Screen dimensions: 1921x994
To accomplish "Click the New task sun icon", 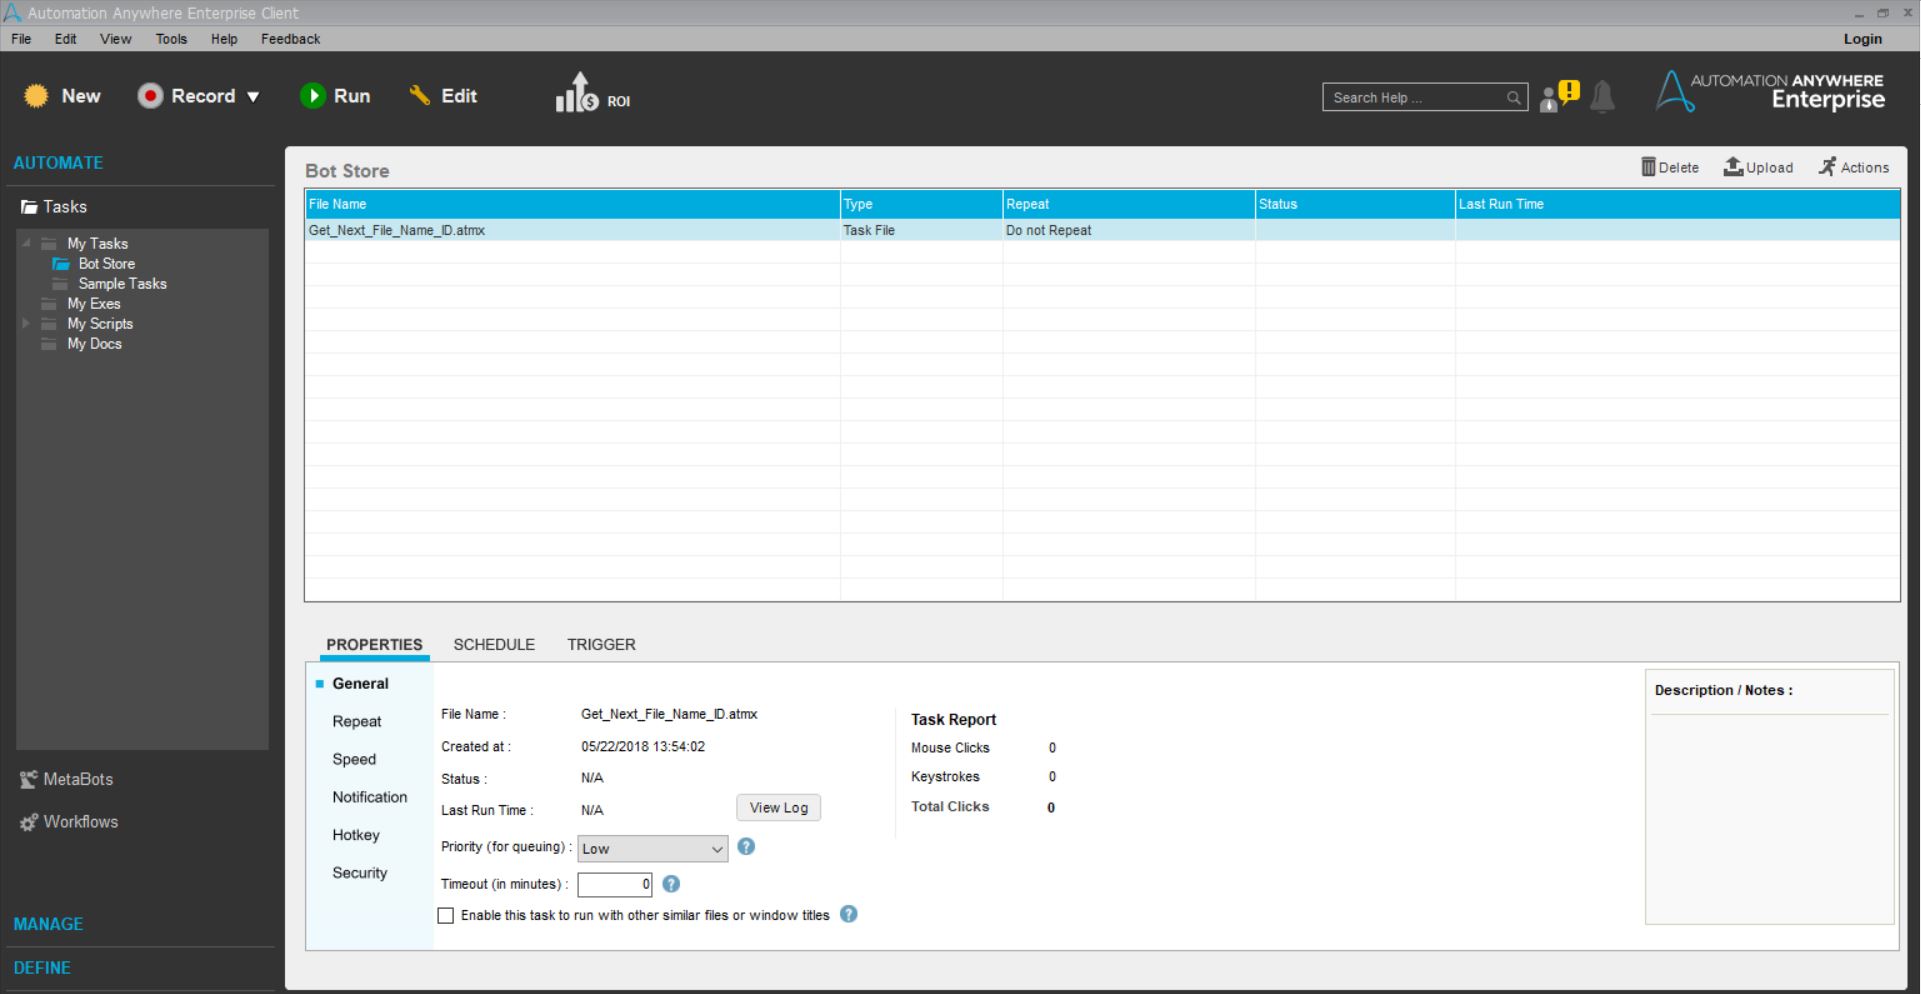I will click(x=36, y=96).
